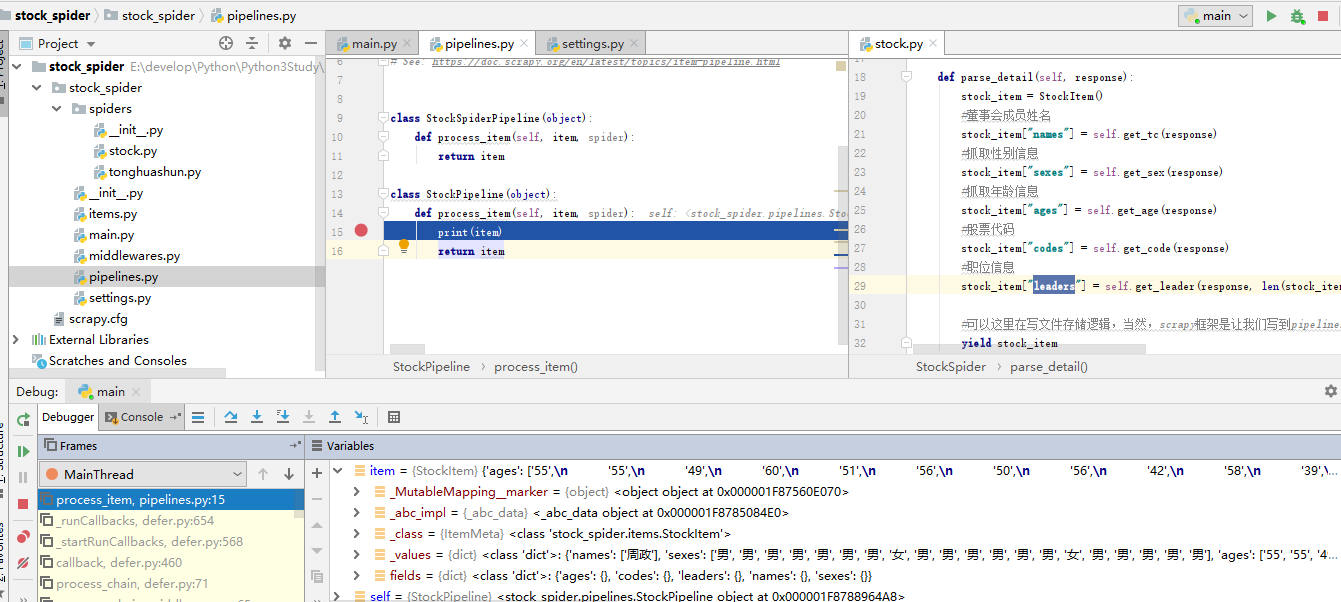Locate current file with Project crosshair icon
Viewport: 1341px width, 602px height.
pos(226,43)
